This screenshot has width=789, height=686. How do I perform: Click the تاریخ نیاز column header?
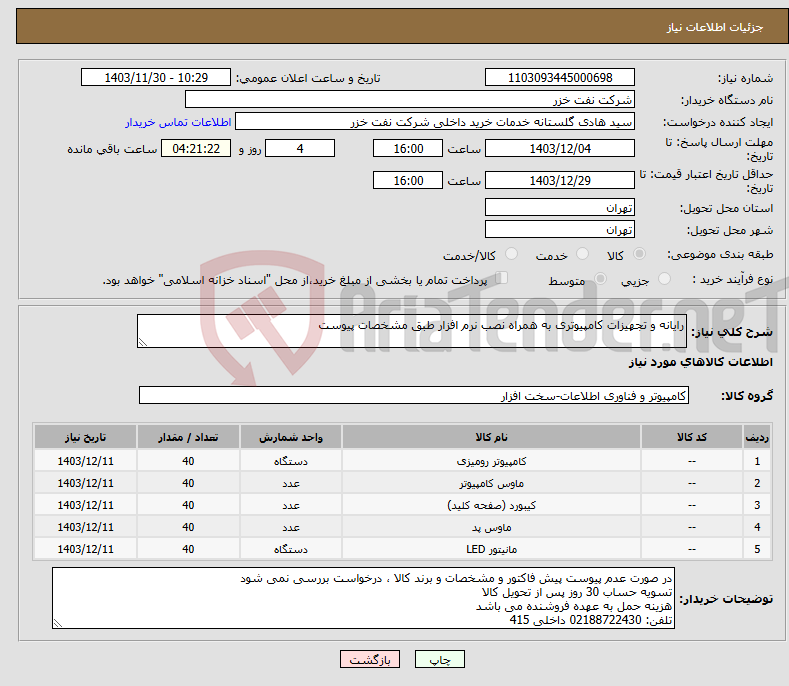(x=85, y=437)
